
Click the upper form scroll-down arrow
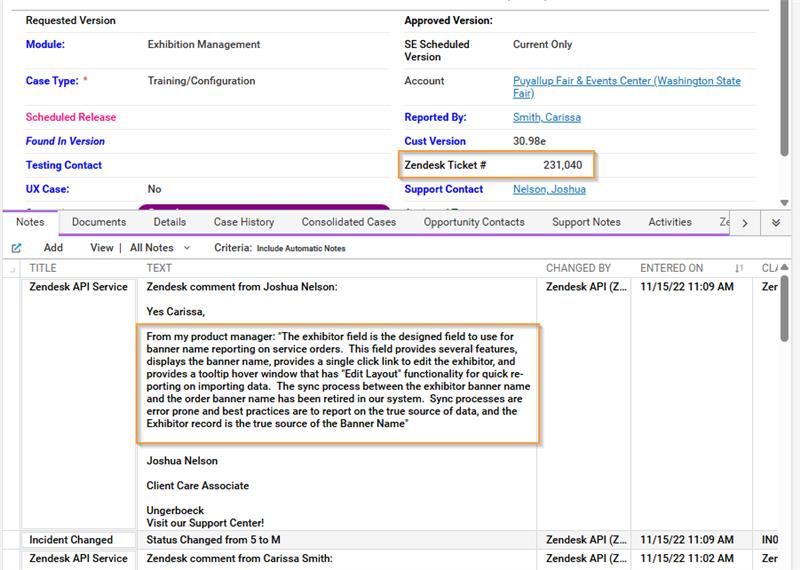coord(784,203)
